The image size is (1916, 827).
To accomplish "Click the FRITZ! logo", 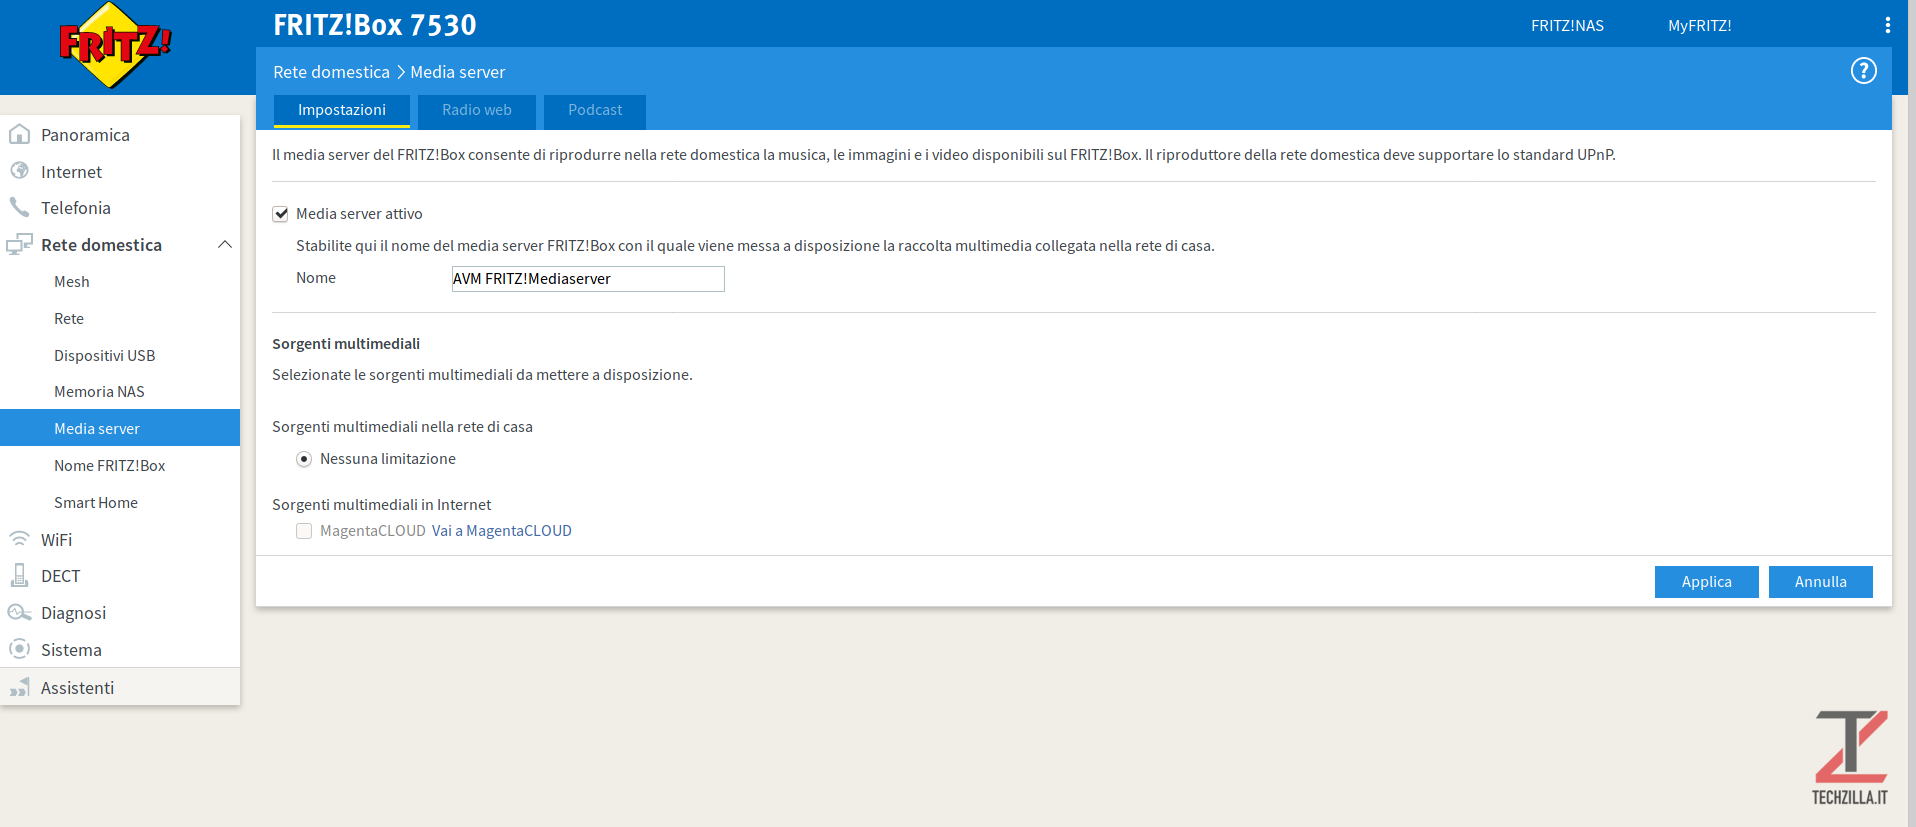I will (x=115, y=45).
